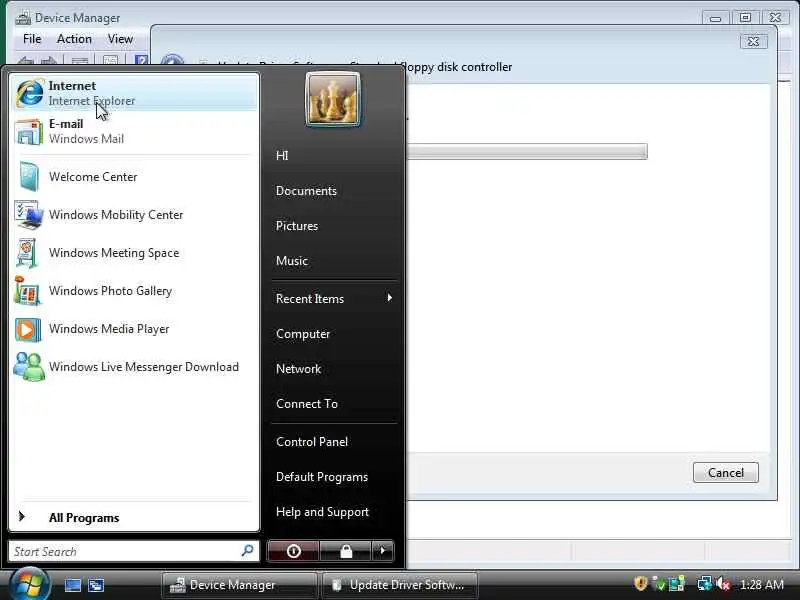Switch to Device Manager taskbar button
The height and width of the screenshot is (600, 800).
[238, 585]
